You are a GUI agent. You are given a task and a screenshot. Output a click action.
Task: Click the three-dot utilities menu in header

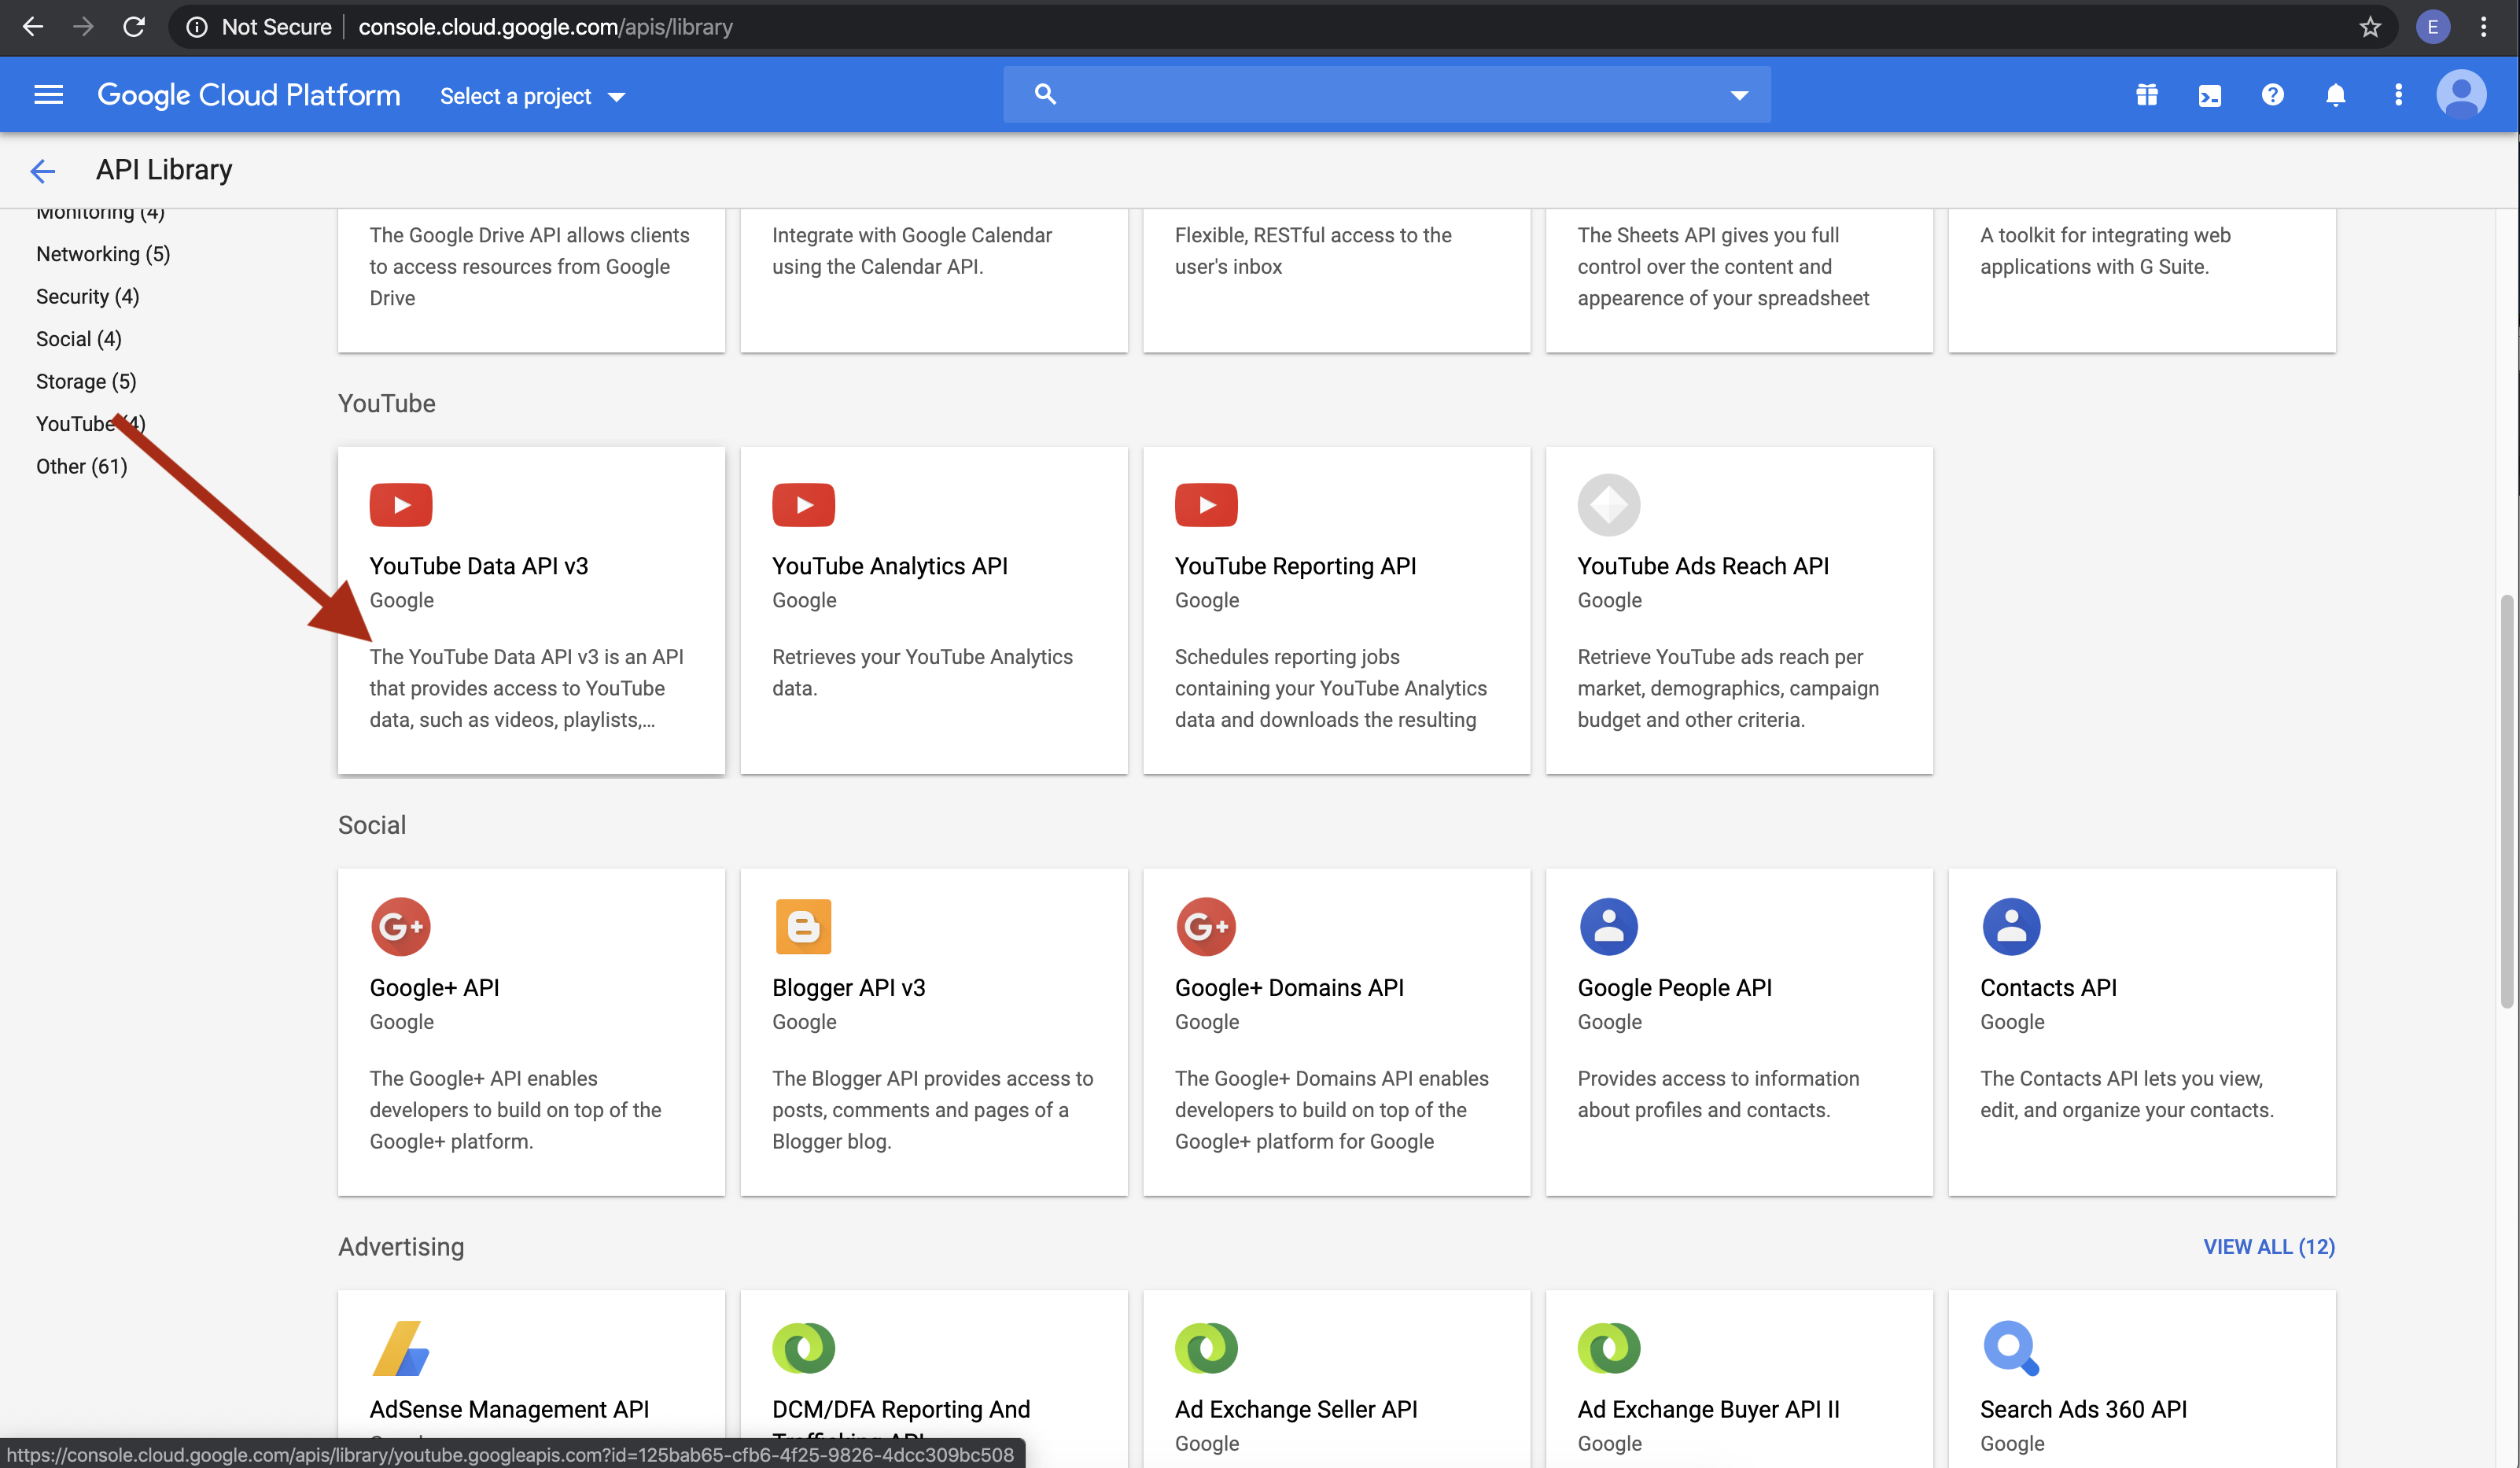(x=2398, y=95)
